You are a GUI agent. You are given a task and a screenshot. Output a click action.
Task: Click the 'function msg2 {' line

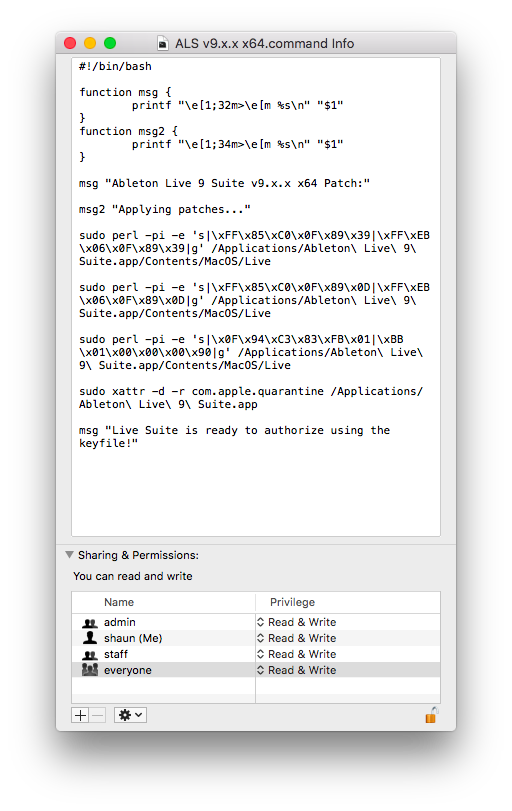tap(128, 131)
